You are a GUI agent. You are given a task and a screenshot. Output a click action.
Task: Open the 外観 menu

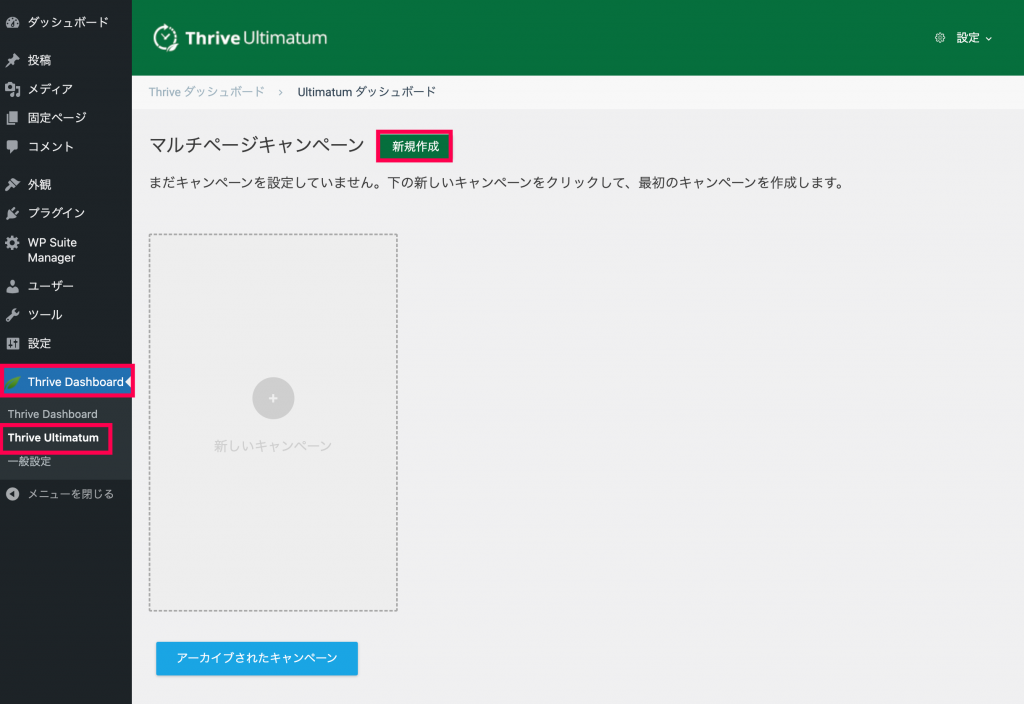[x=65, y=184]
